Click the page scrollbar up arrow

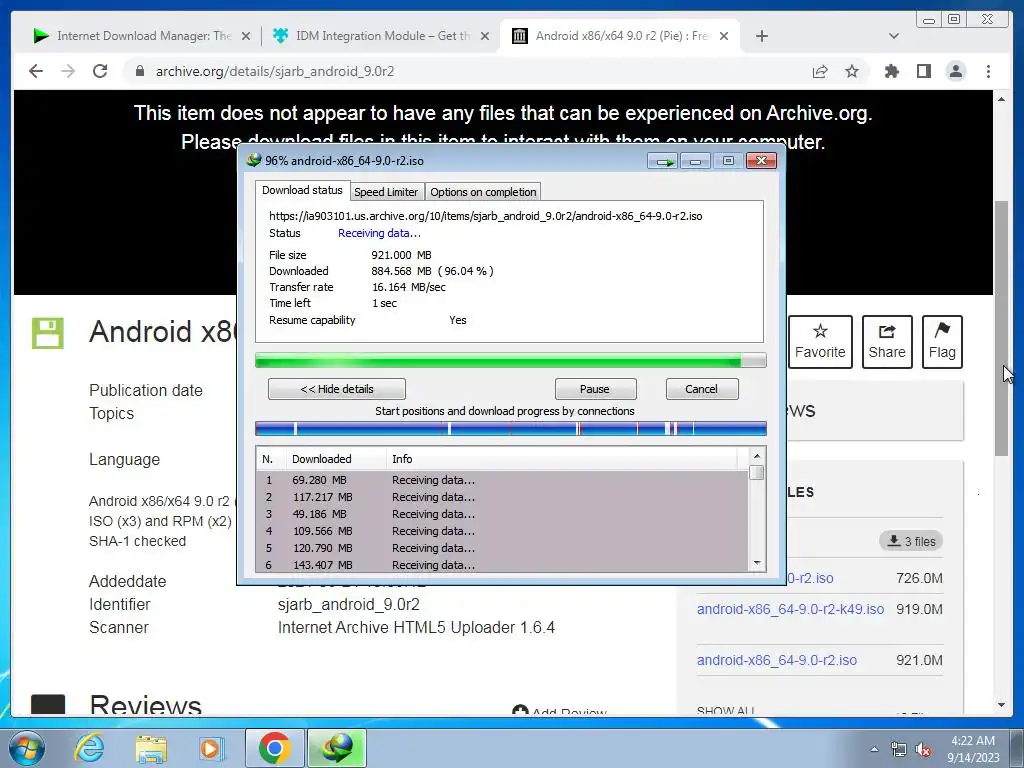pyautogui.click(x=1001, y=99)
